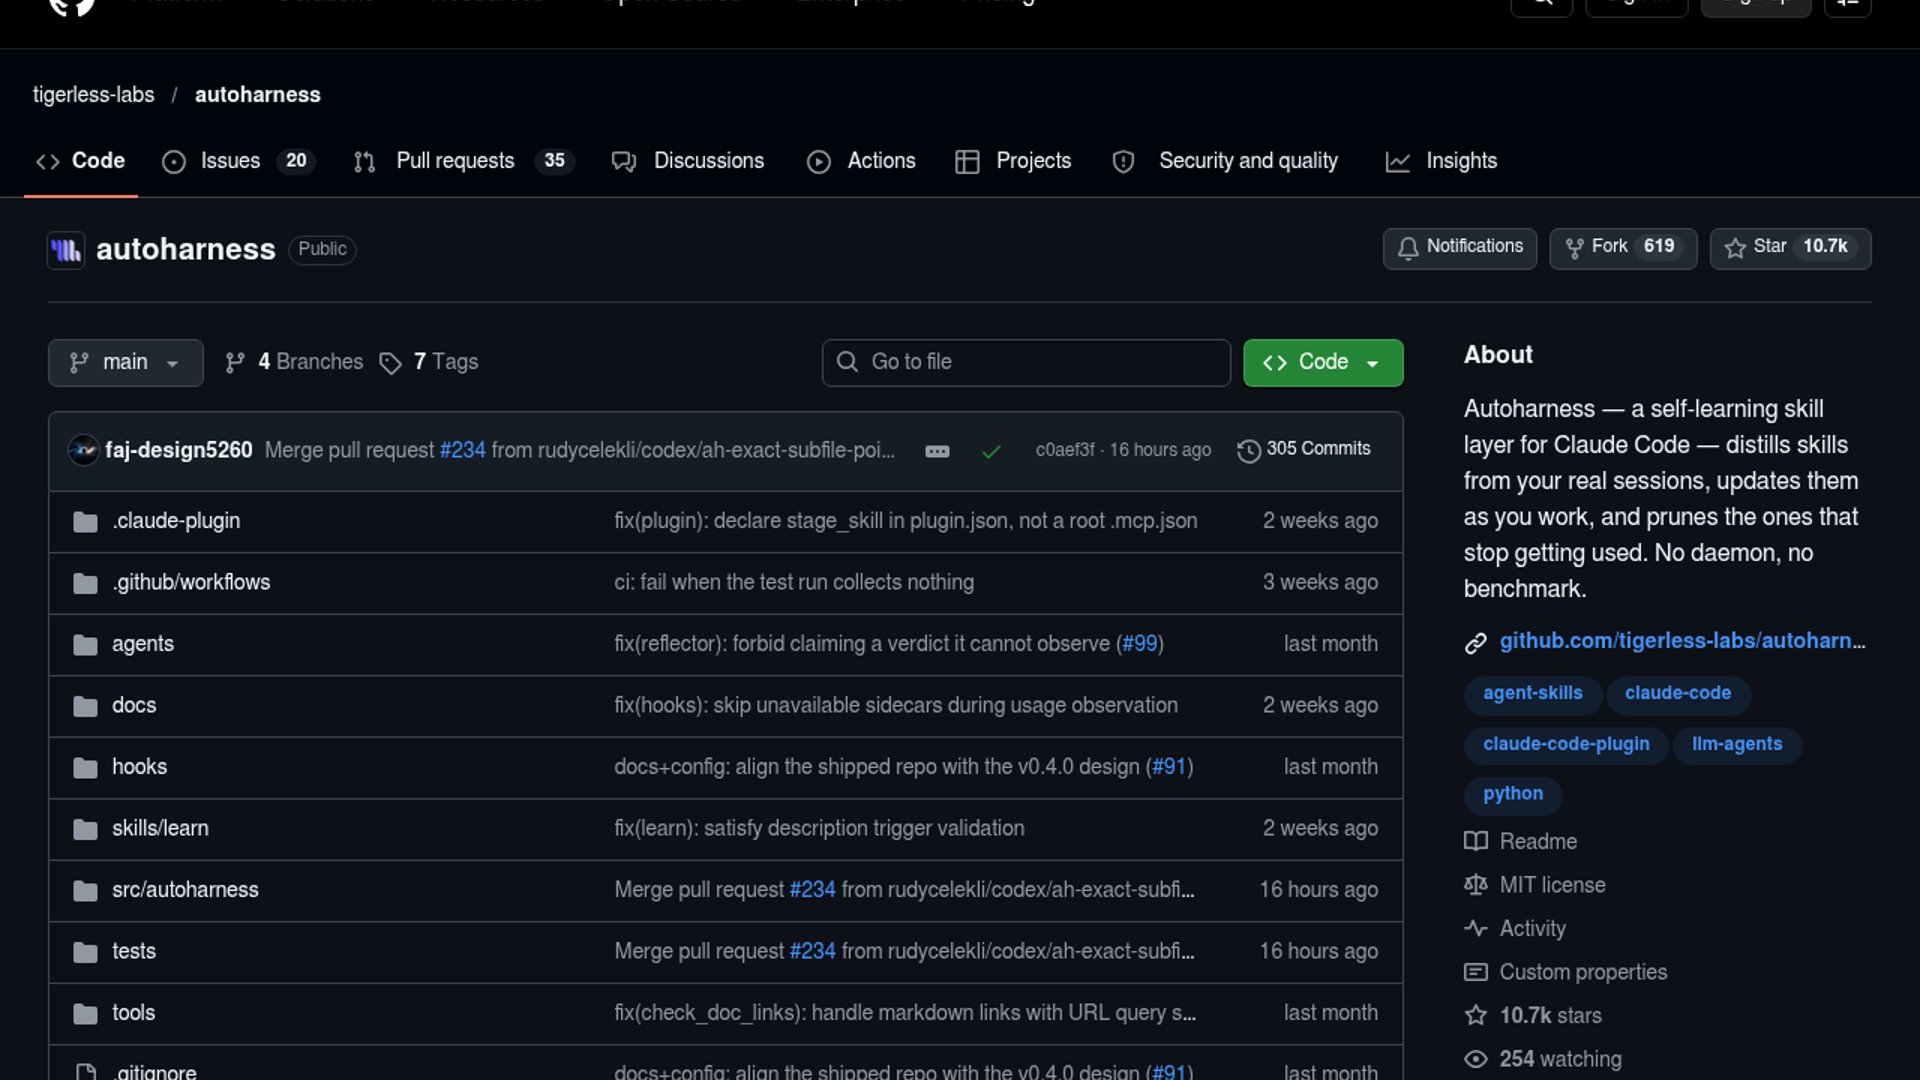Open the 305 Commits history
The image size is (1920, 1080).
coord(1304,450)
